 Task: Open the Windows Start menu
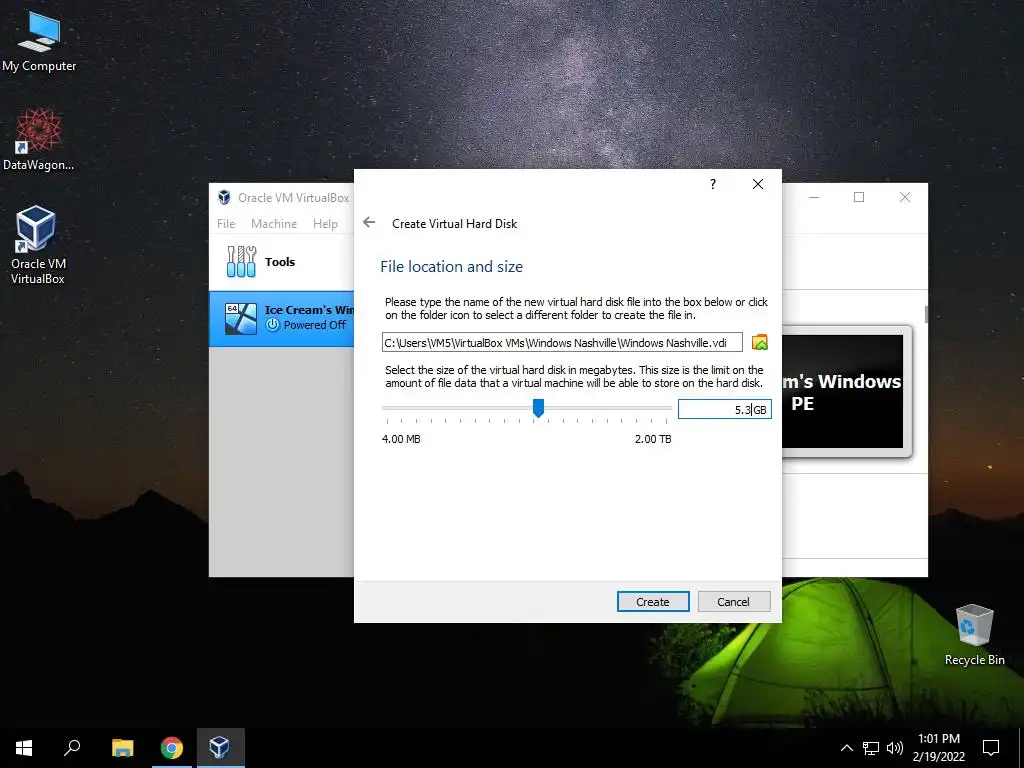(24, 748)
